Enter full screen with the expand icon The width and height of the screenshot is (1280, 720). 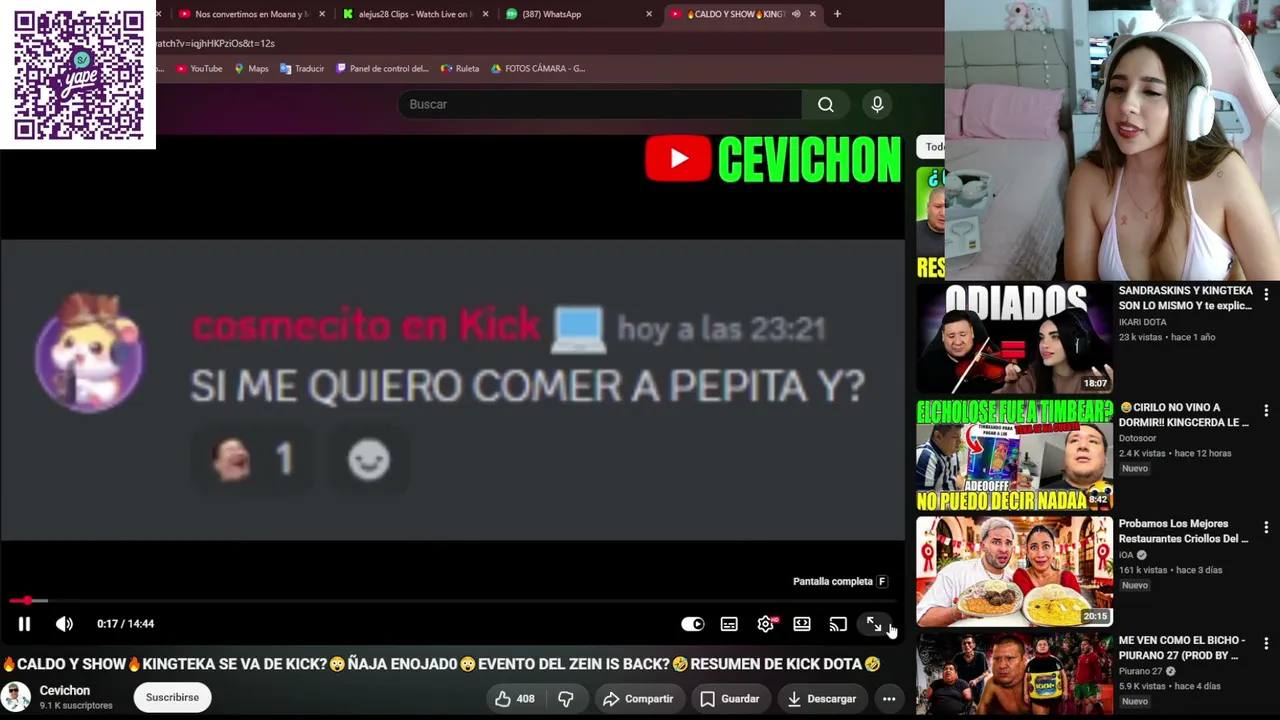click(874, 624)
